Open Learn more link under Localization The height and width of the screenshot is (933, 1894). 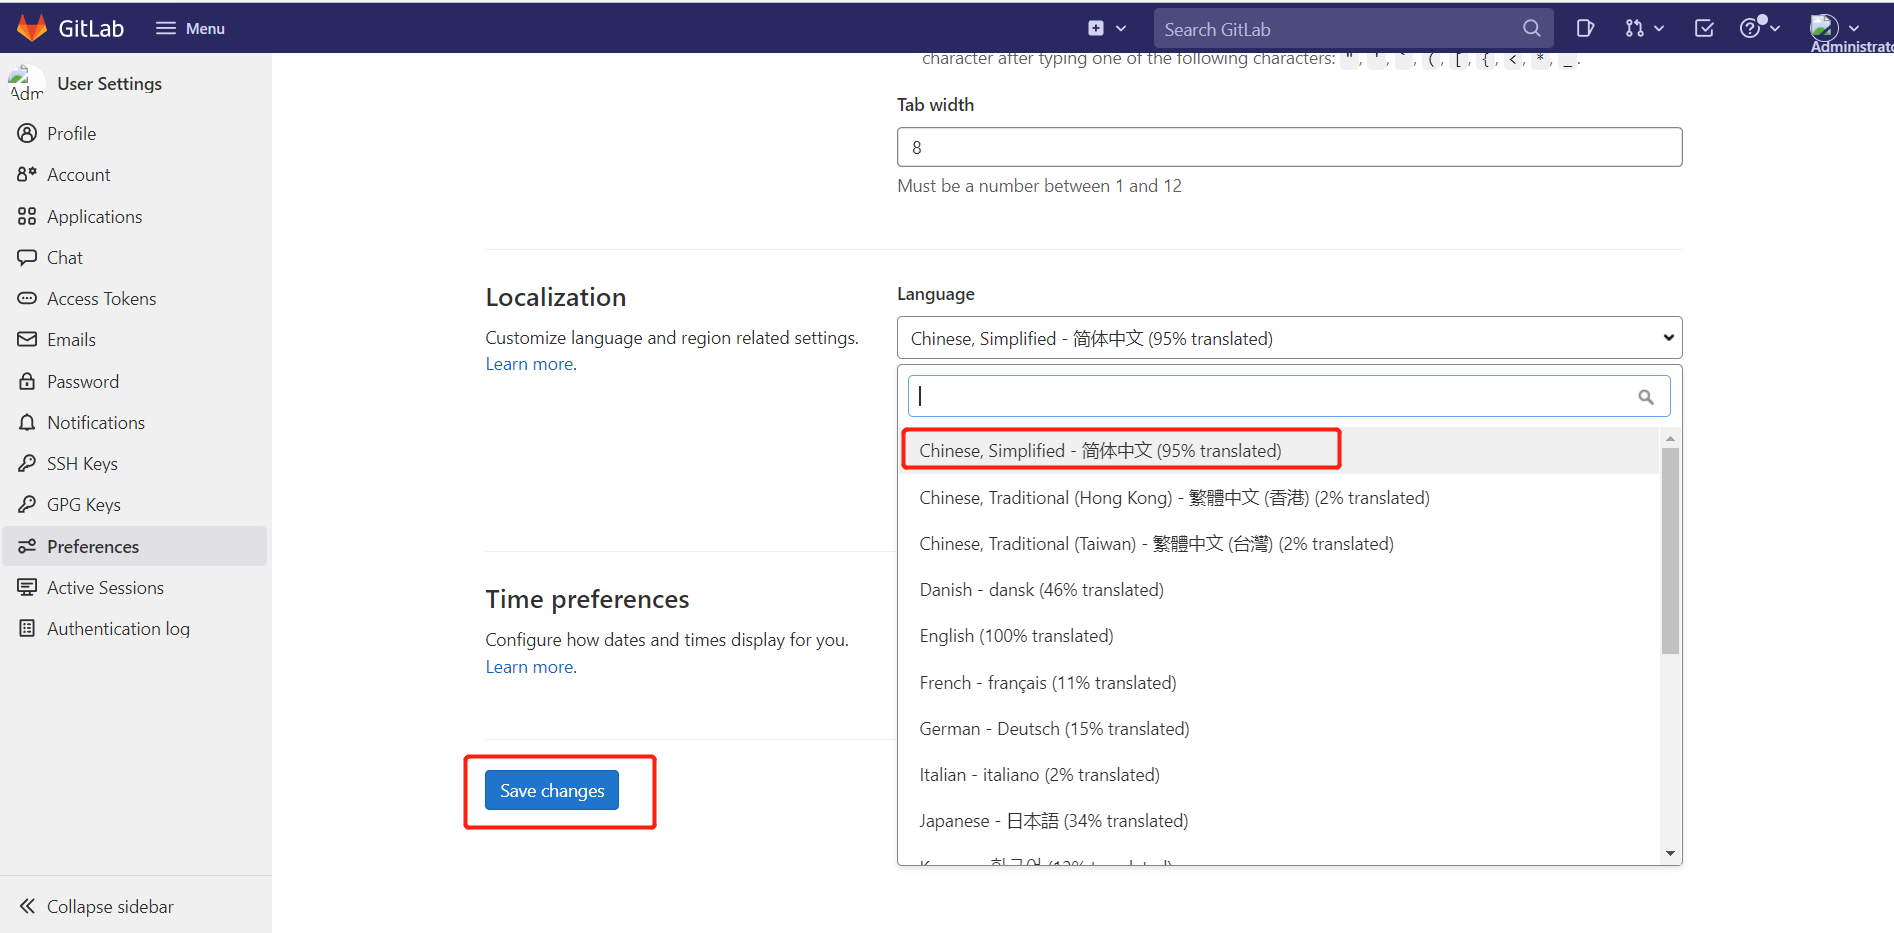(530, 364)
